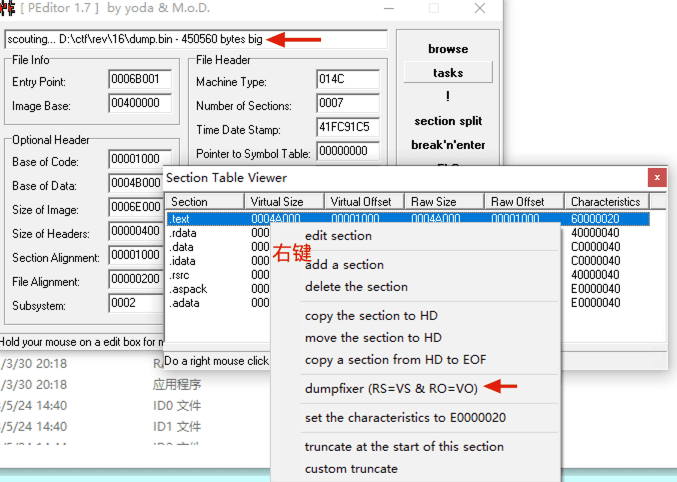Click the Characteristics column header

coord(606,202)
